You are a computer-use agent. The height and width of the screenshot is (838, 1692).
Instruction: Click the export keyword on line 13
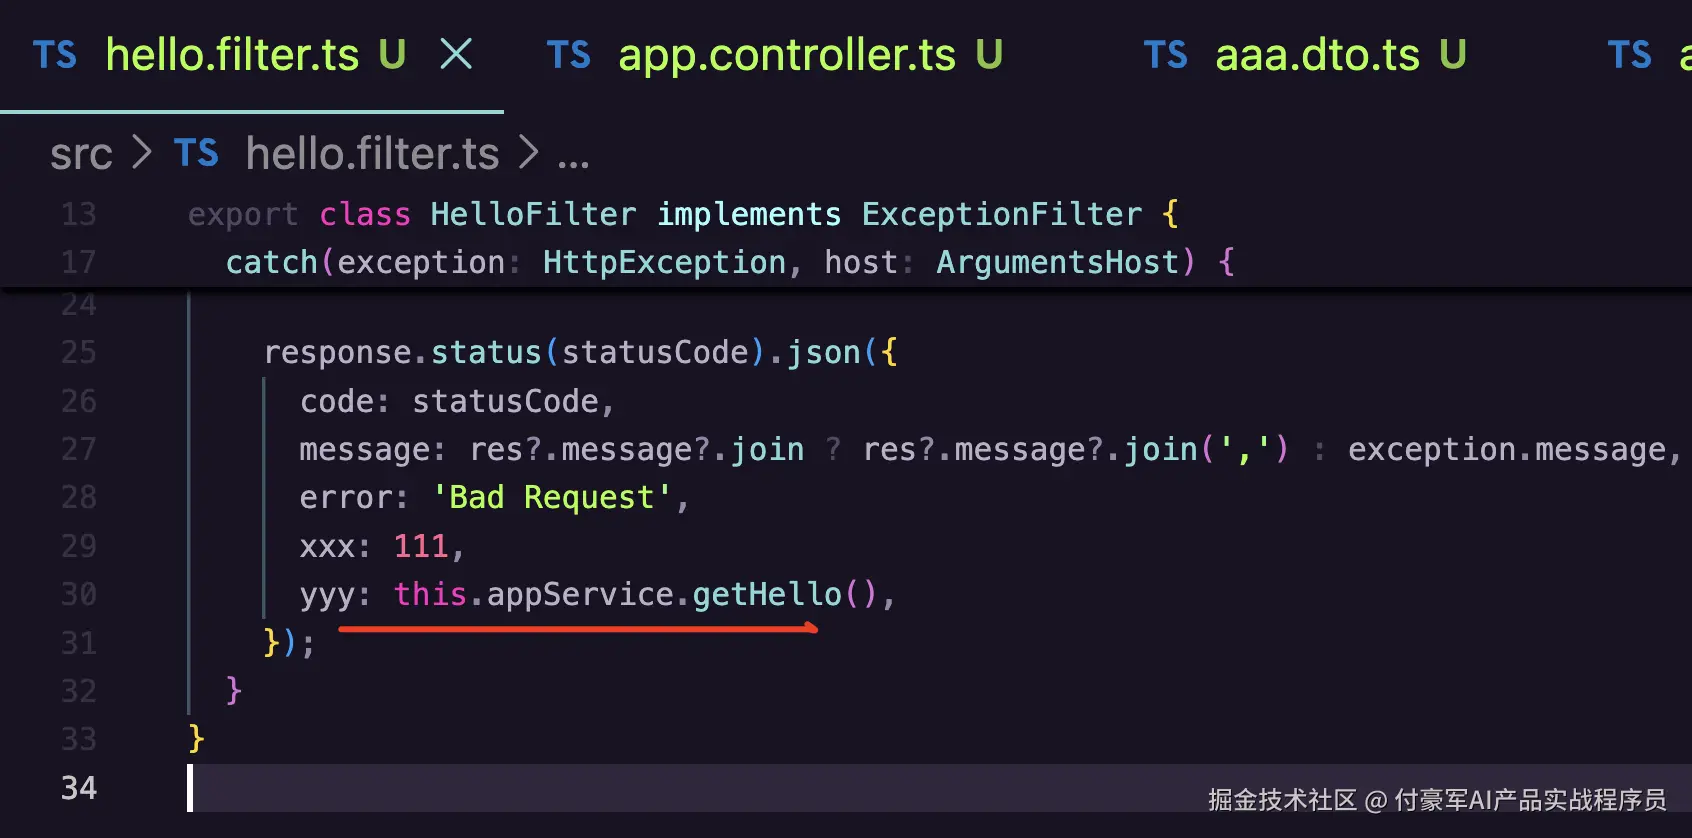[x=243, y=214]
